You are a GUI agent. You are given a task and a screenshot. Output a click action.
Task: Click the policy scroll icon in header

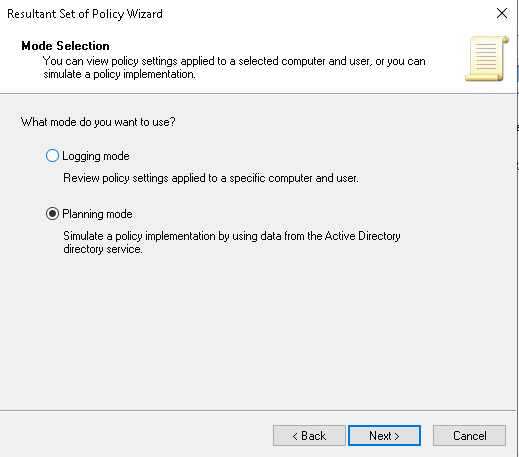(487, 58)
